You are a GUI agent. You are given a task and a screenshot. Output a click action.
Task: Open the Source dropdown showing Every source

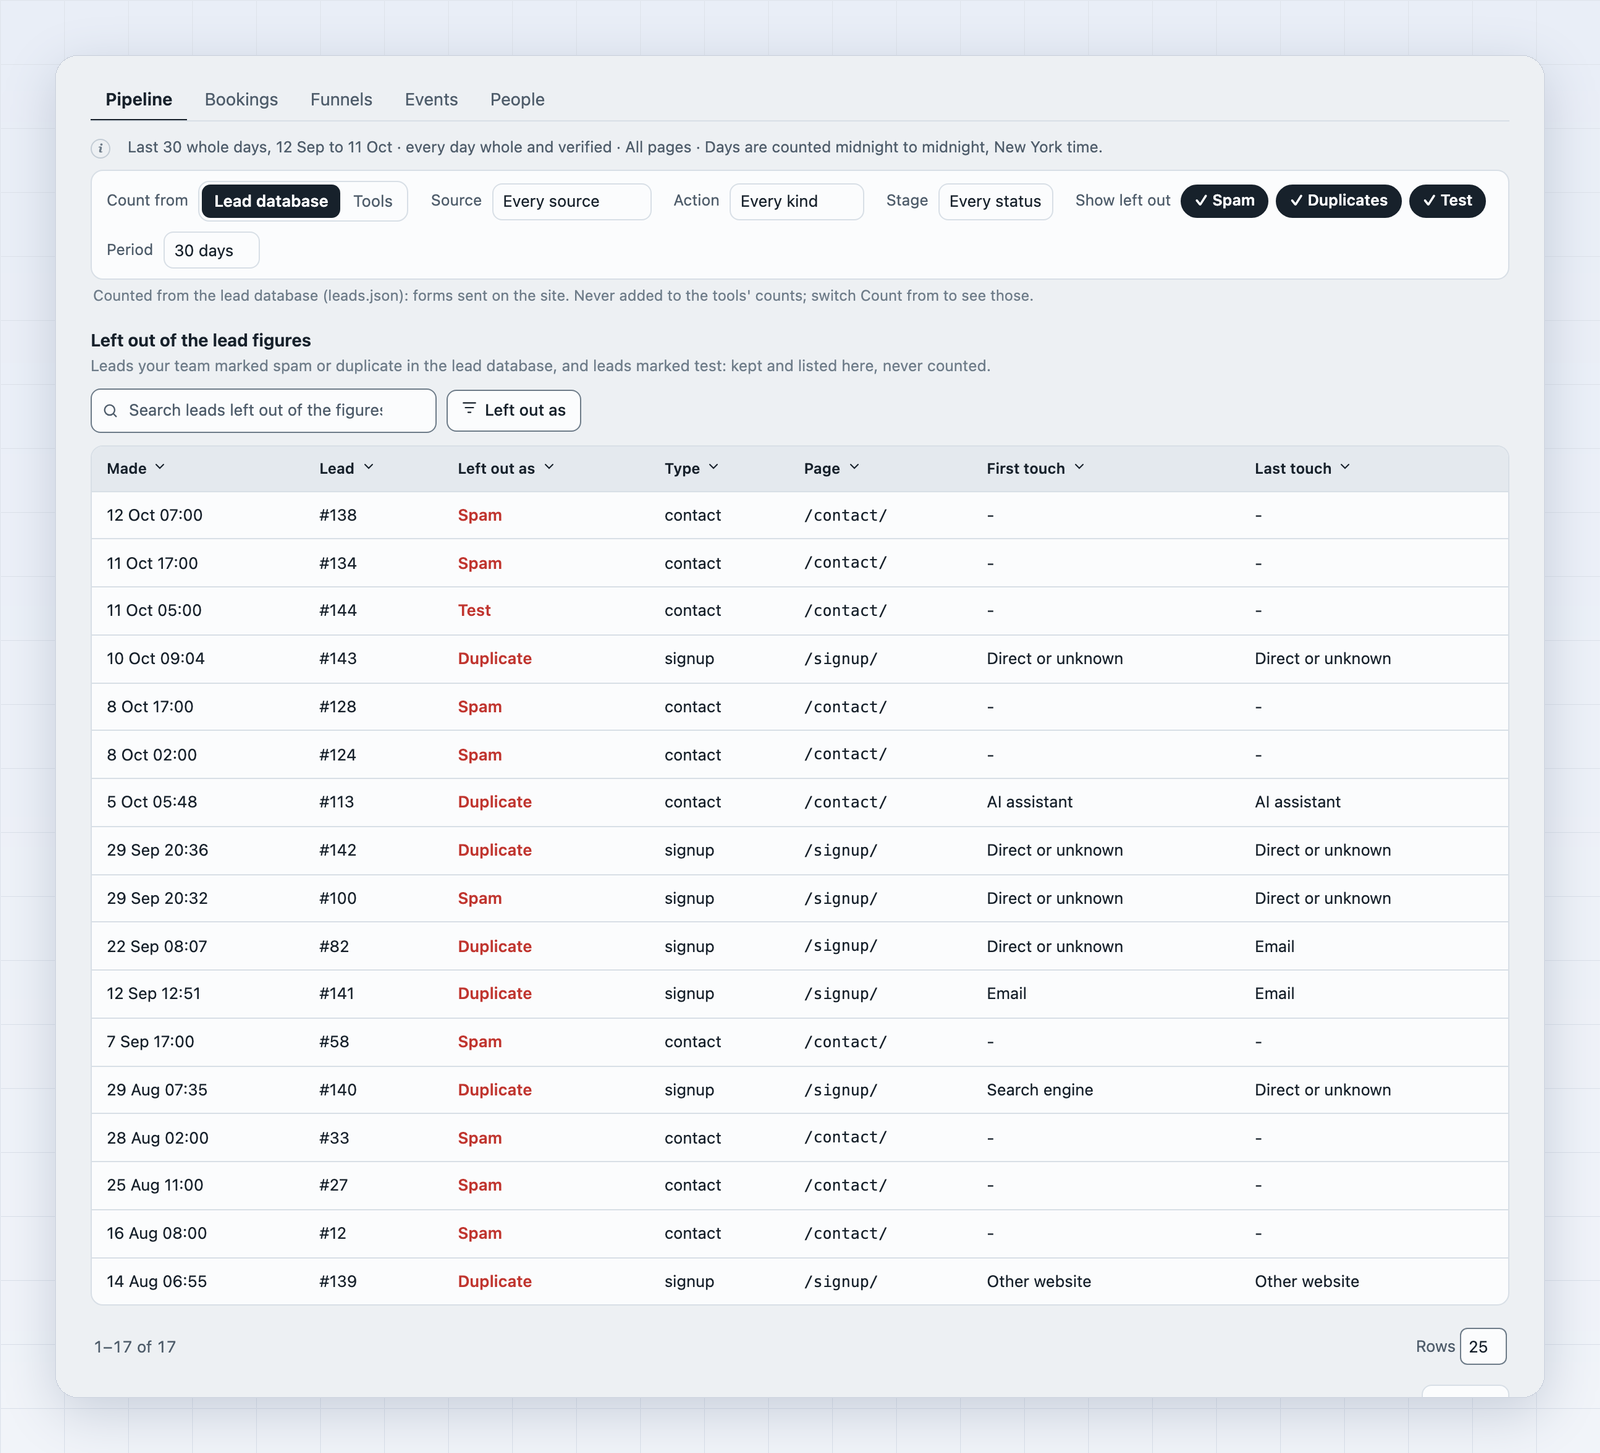click(571, 201)
